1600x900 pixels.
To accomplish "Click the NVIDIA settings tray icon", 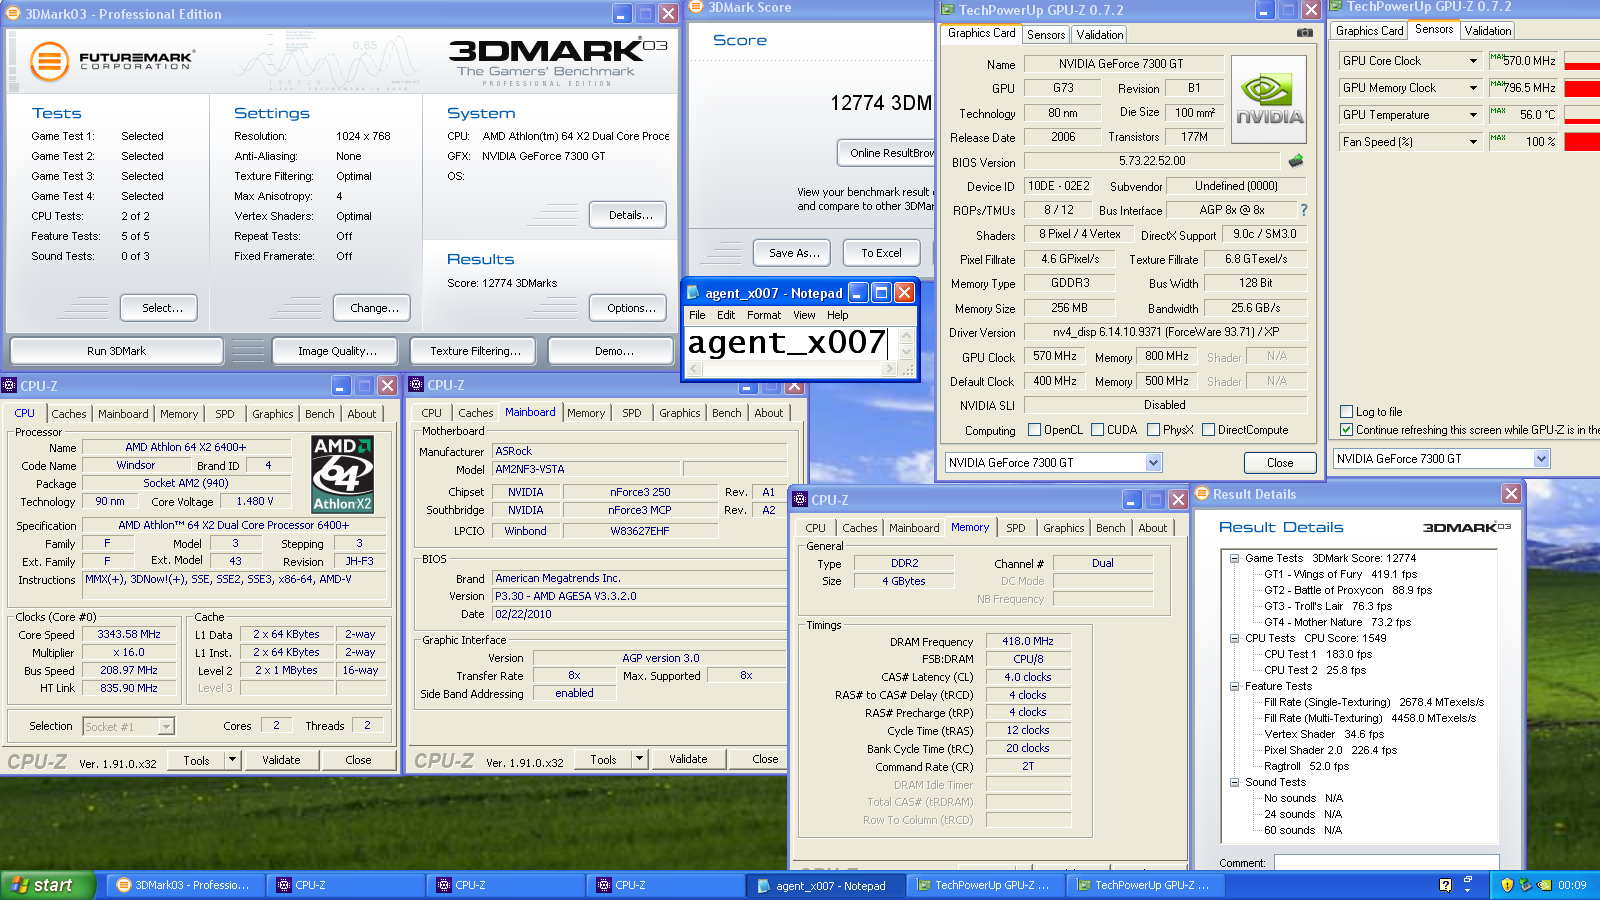I will click(1544, 885).
